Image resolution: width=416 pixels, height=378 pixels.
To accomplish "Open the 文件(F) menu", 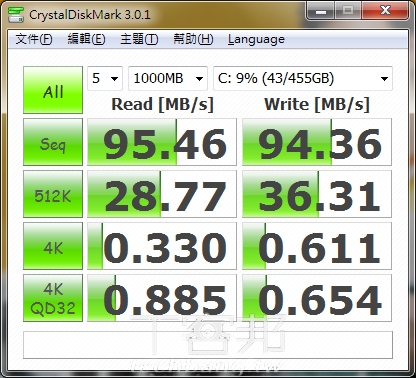I will [x=34, y=39].
